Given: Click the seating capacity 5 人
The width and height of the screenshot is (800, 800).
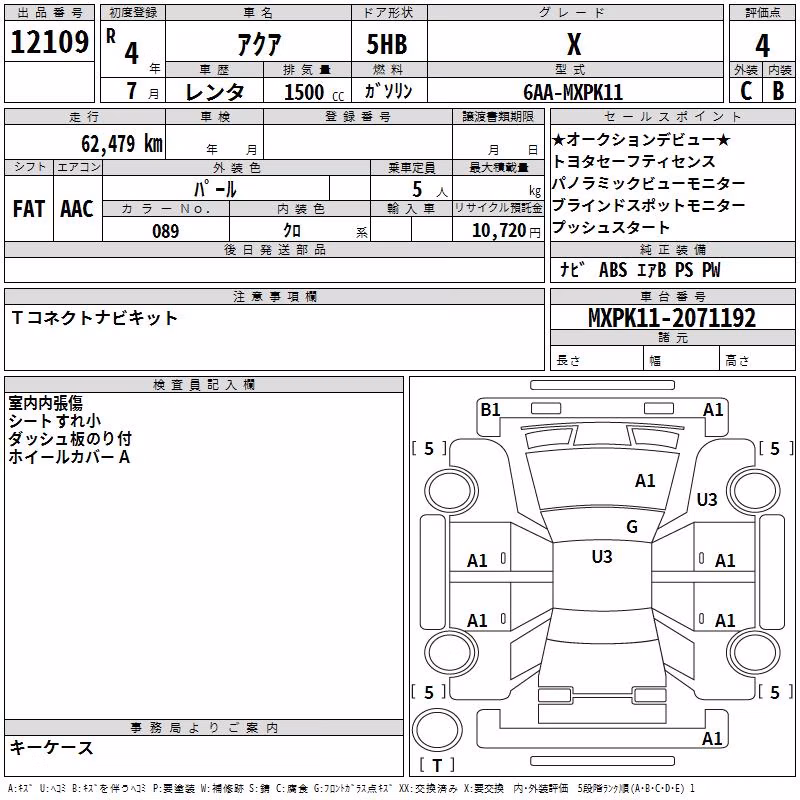Looking at the screenshot, I should pos(430,190).
